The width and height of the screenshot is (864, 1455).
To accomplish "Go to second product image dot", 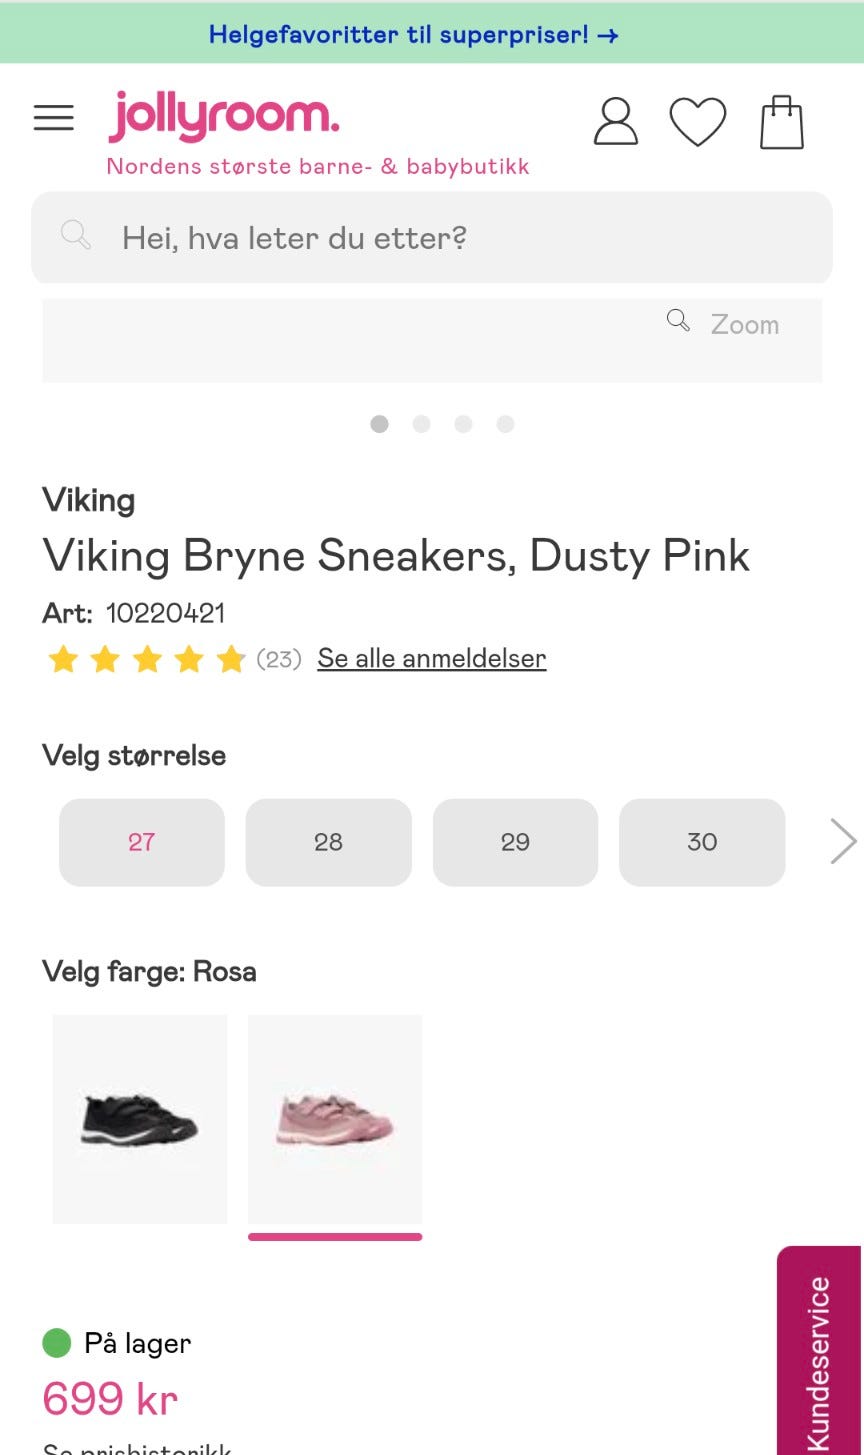I will (x=421, y=424).
